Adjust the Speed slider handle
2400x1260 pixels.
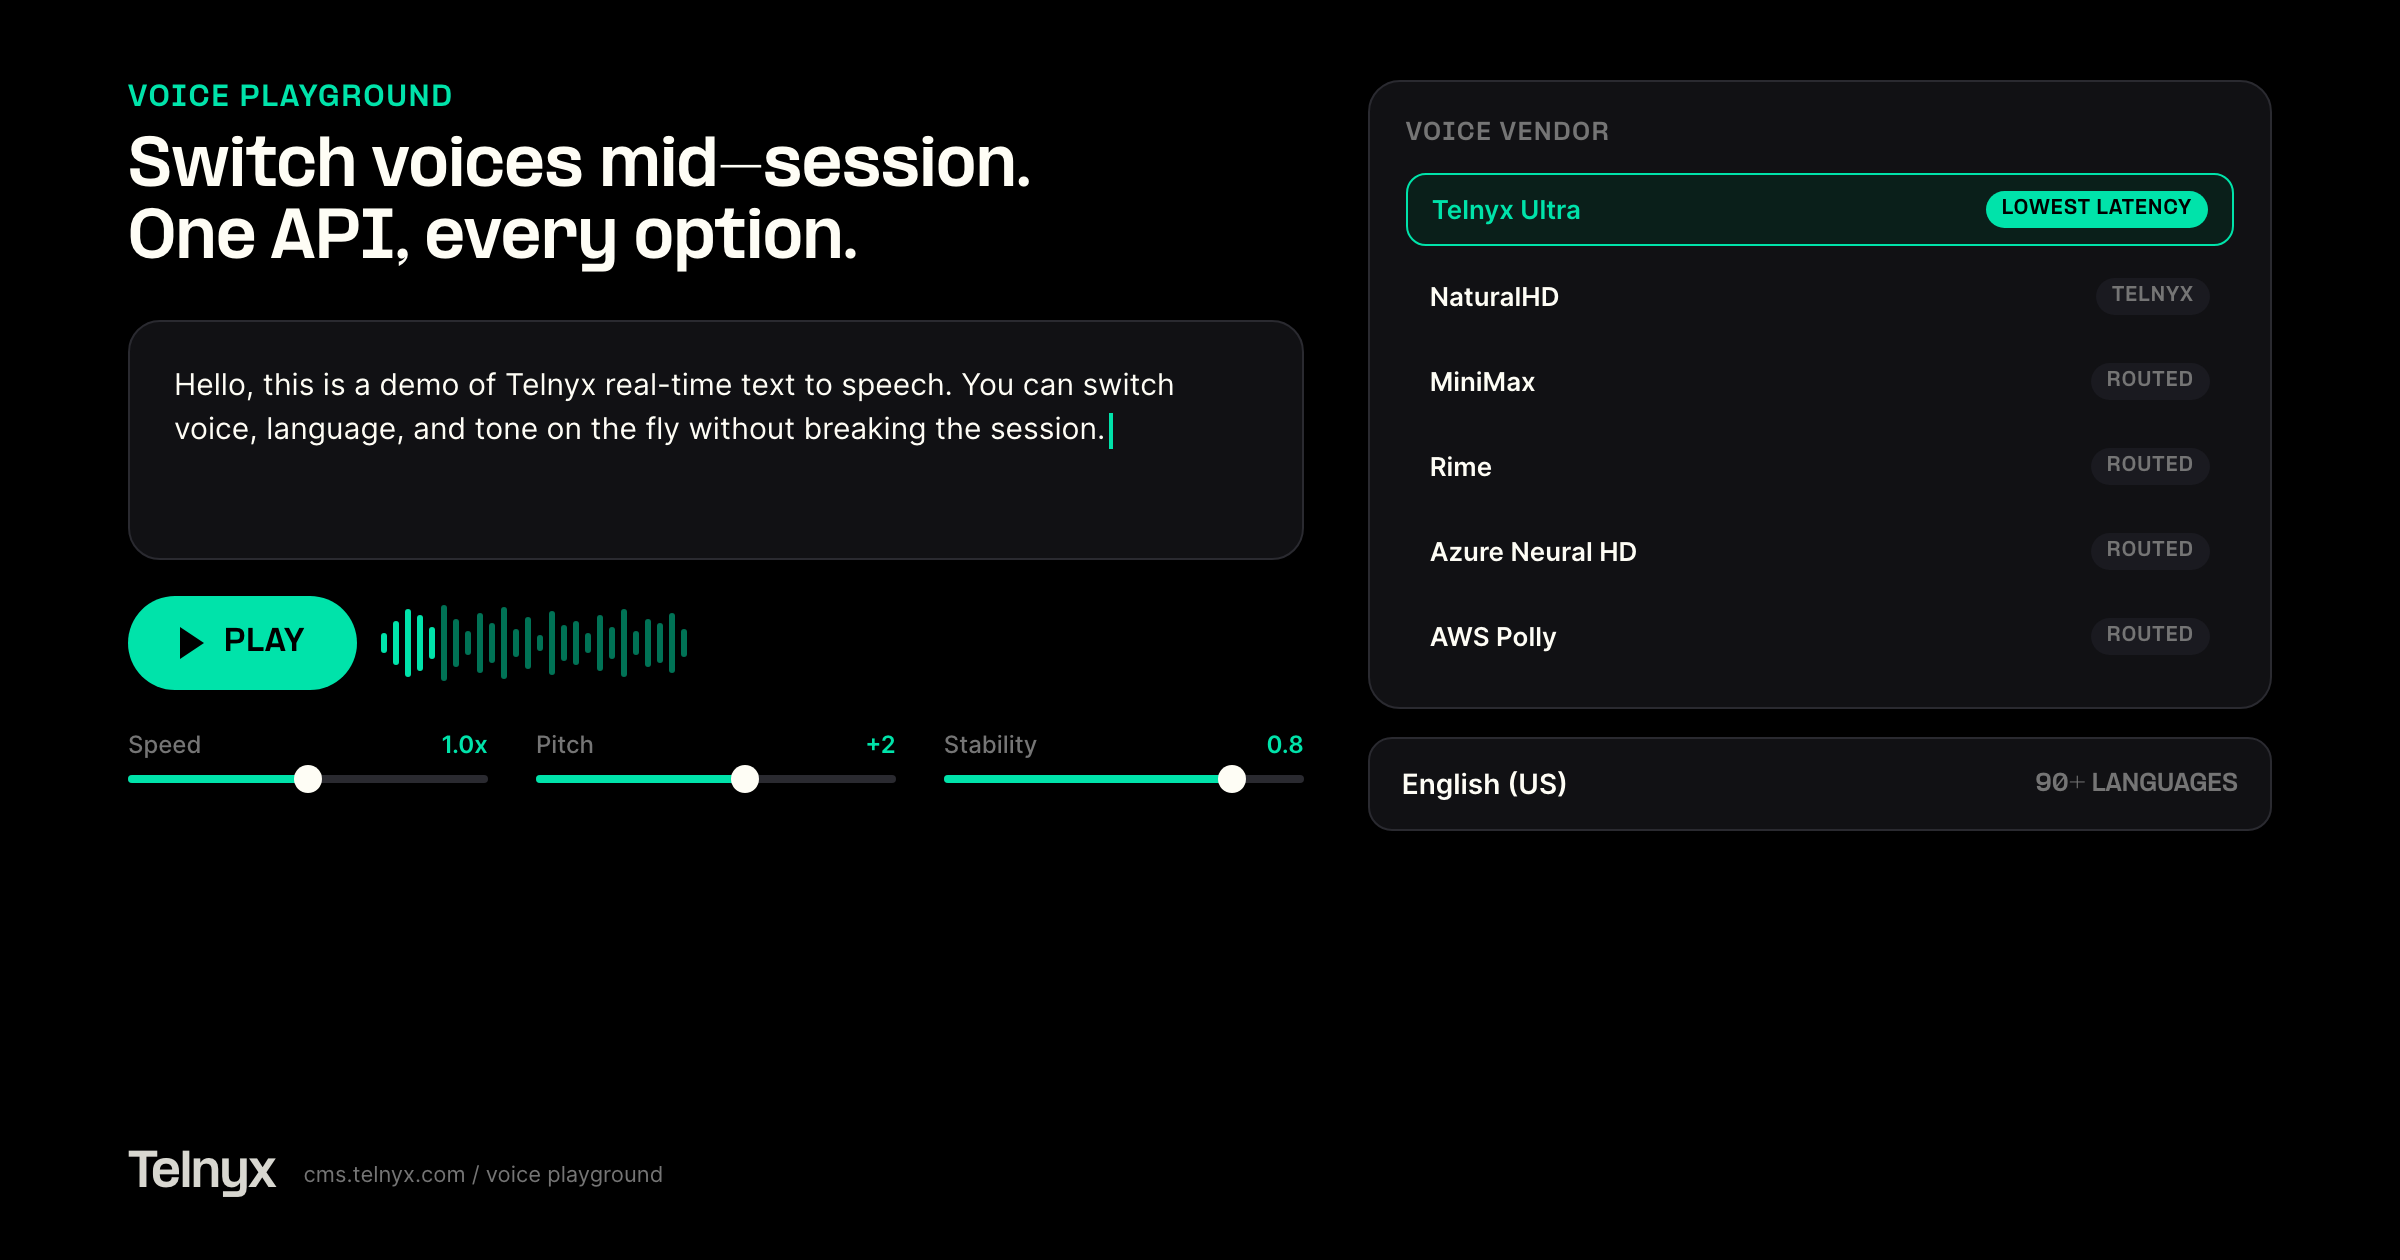pos(308,779)
